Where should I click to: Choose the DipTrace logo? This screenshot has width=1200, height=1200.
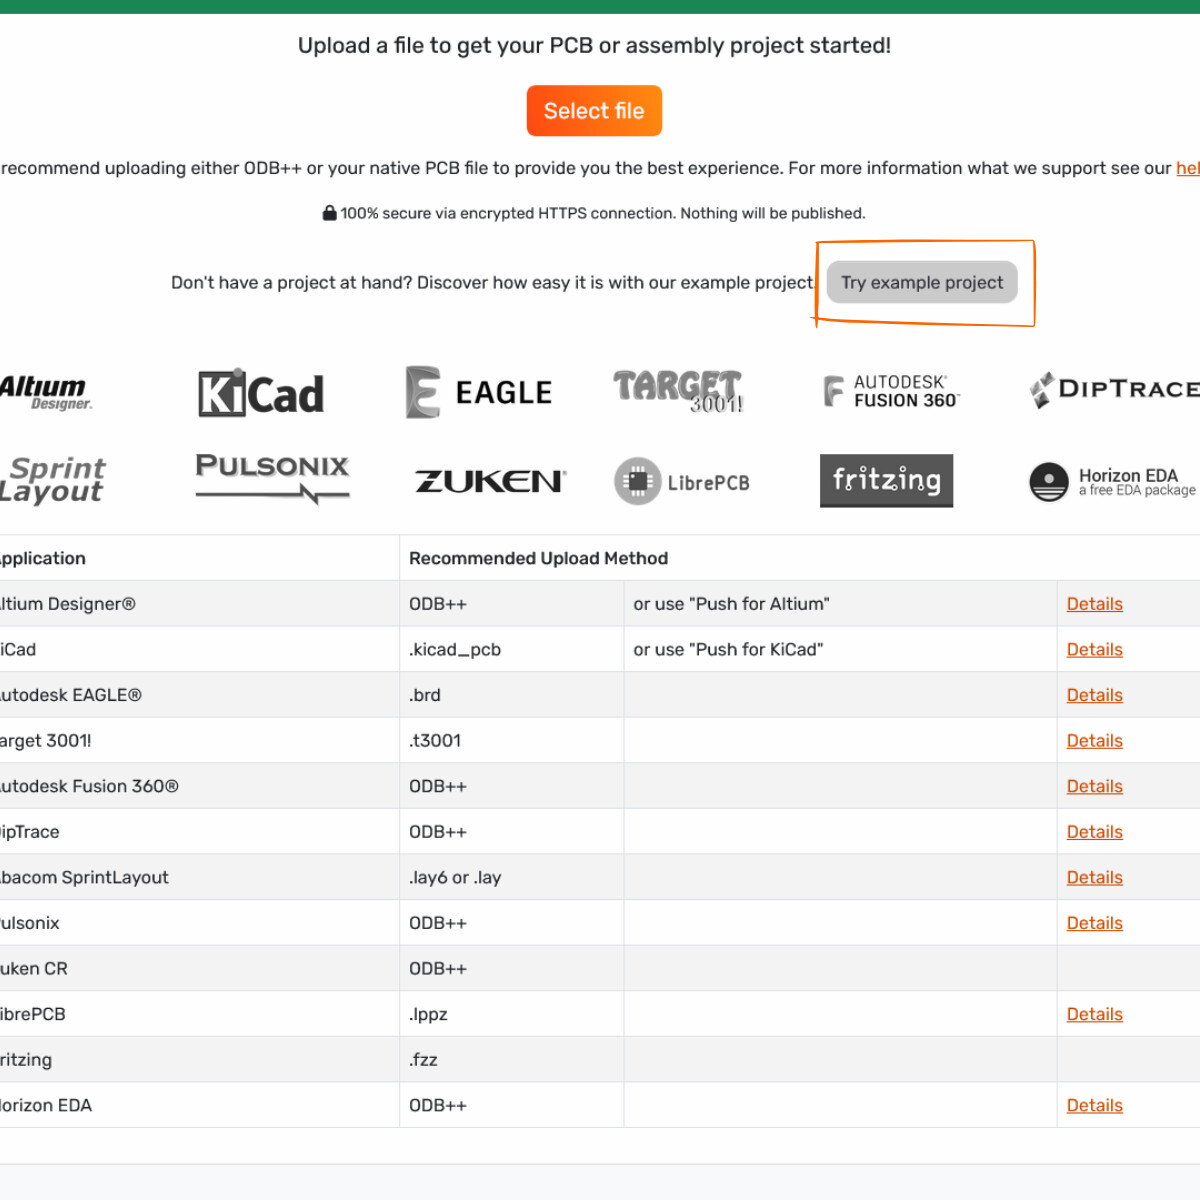(1114, 389)
